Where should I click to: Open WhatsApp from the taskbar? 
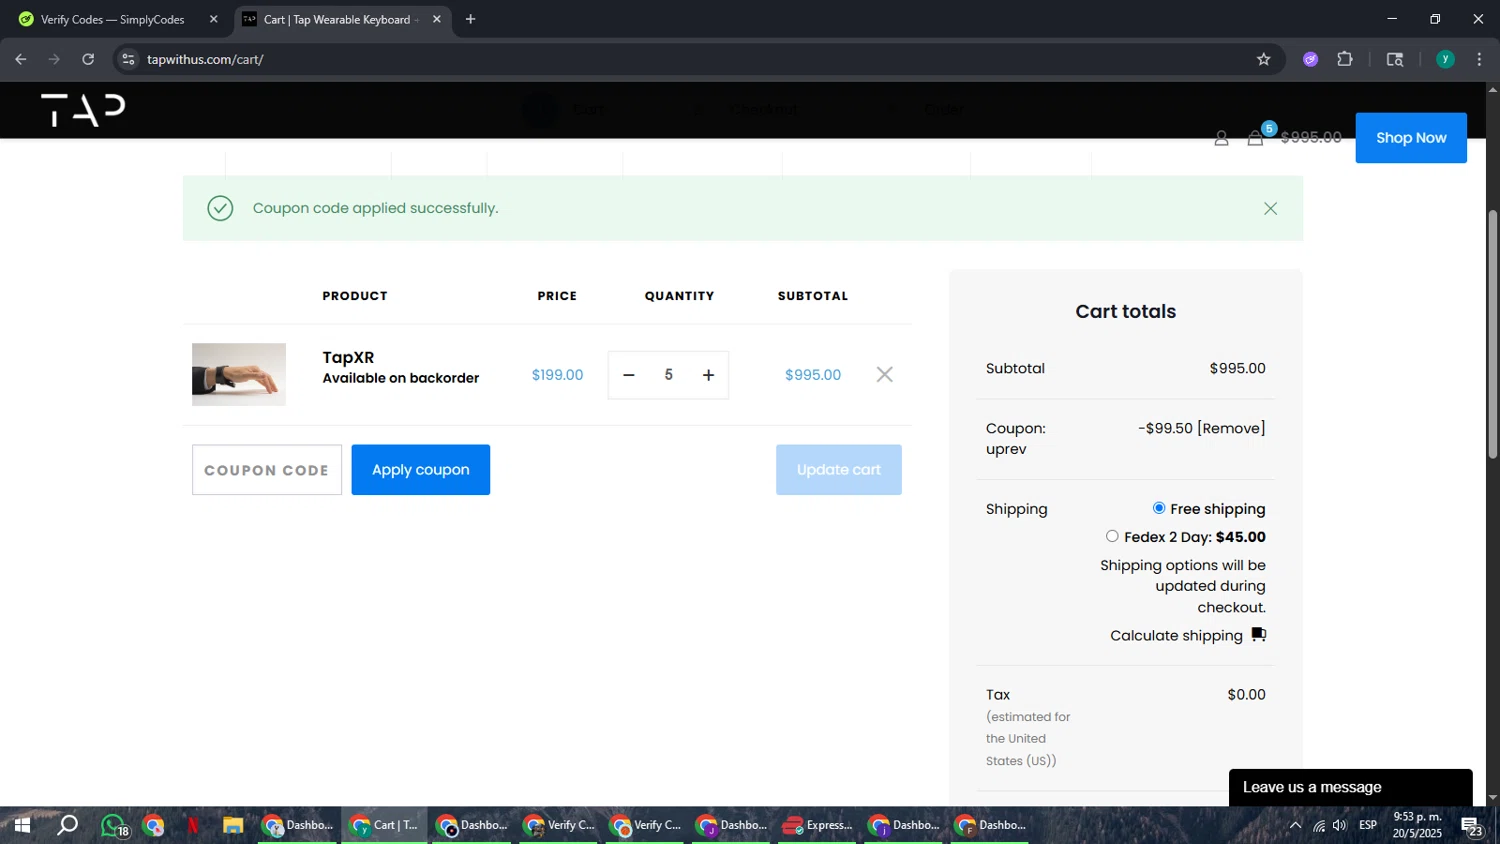pyautogui.click(x=114, y=826)
